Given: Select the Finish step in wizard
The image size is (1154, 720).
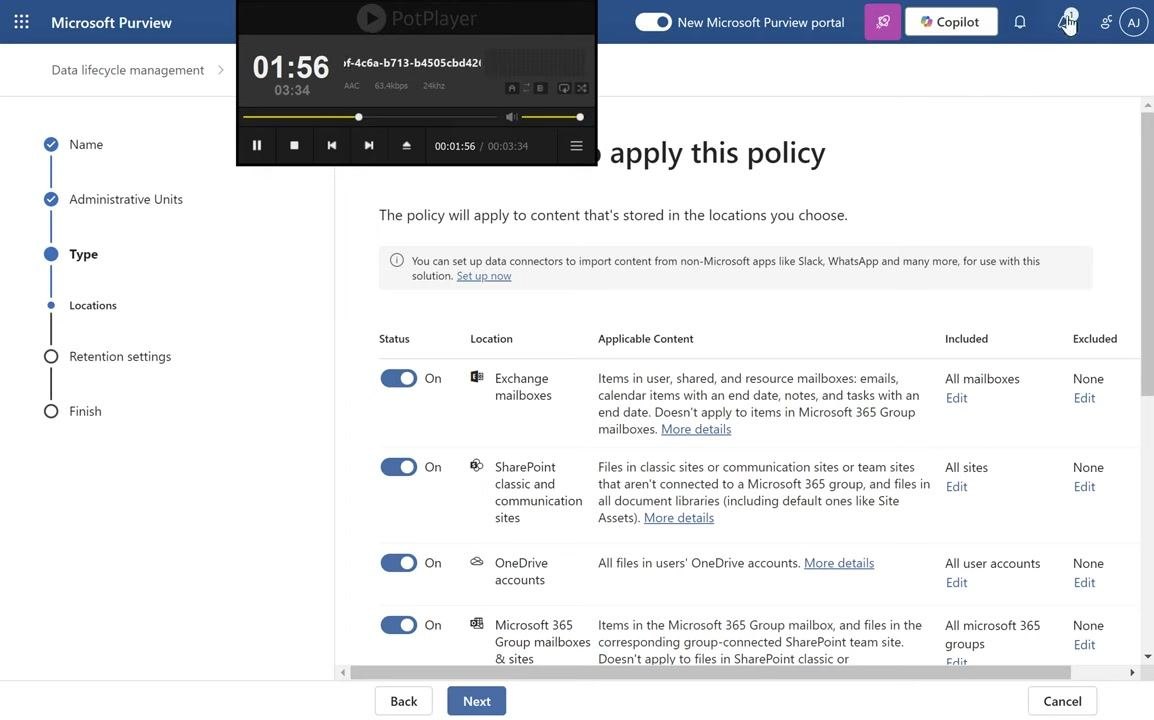Looking at the screenshot, I should pos(85,411).
